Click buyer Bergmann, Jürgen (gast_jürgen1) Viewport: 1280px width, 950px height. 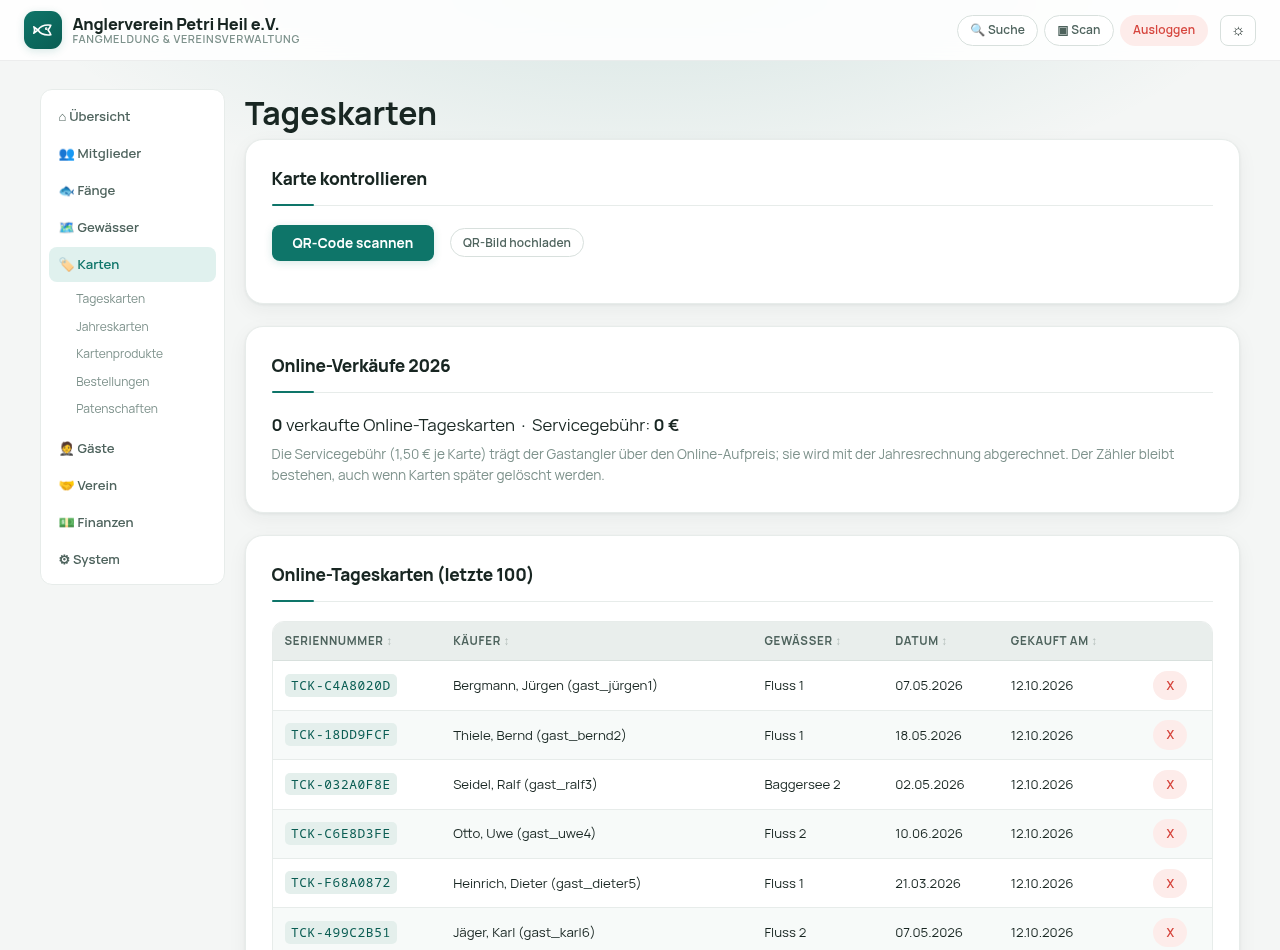pyautogui.click(x=555, y=686)
